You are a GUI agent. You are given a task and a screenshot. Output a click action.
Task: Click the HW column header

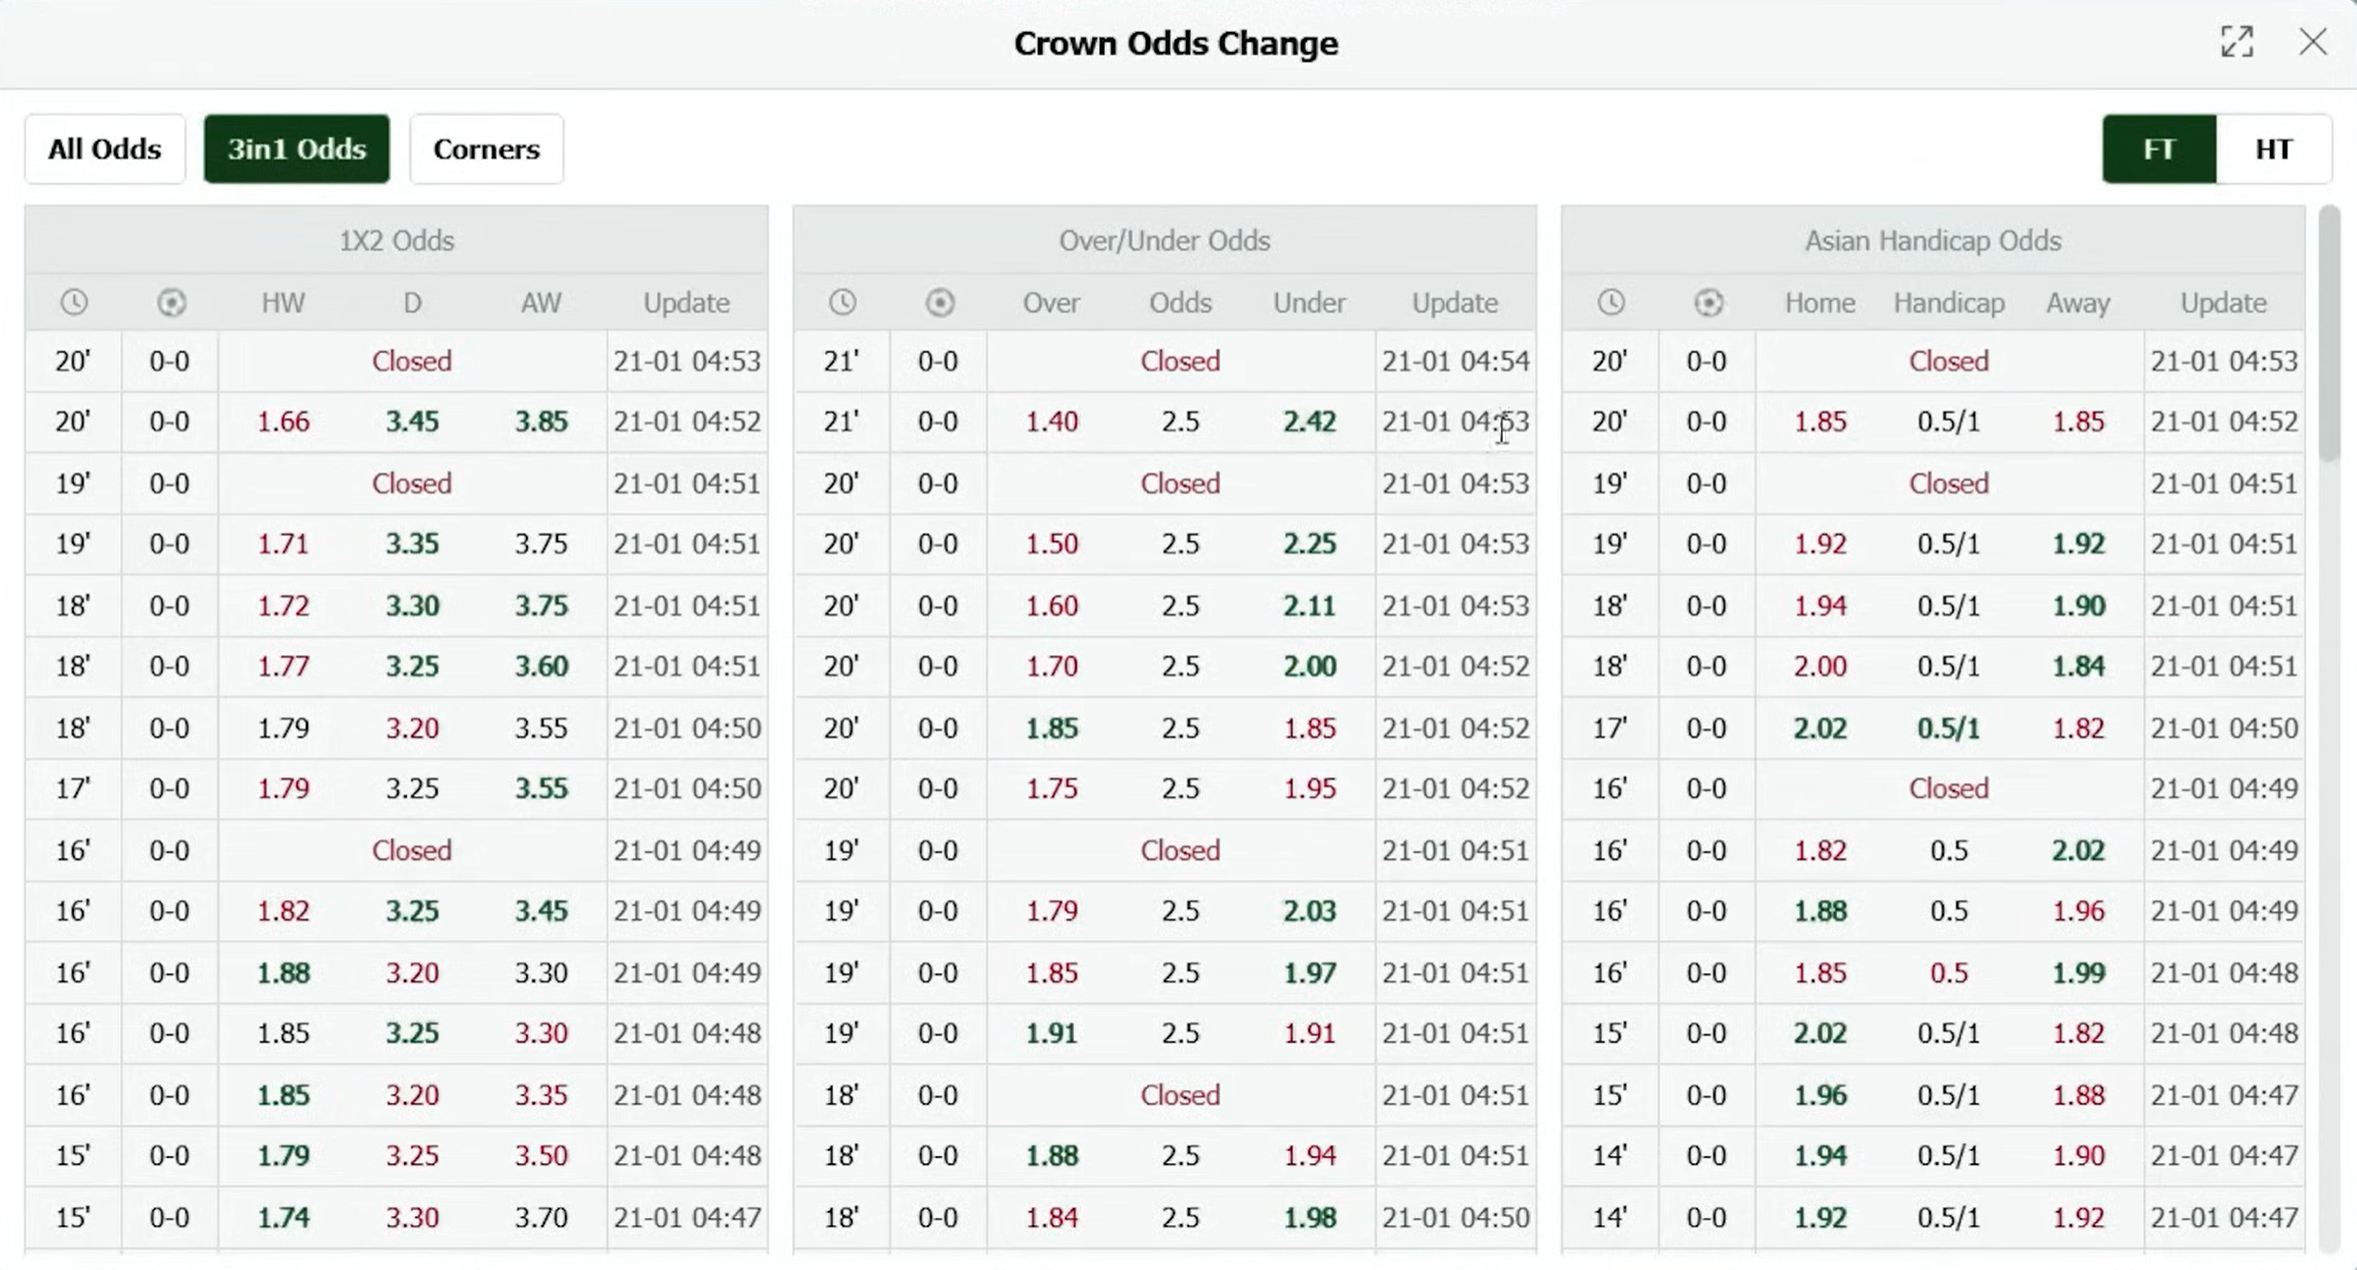(283, 302)
